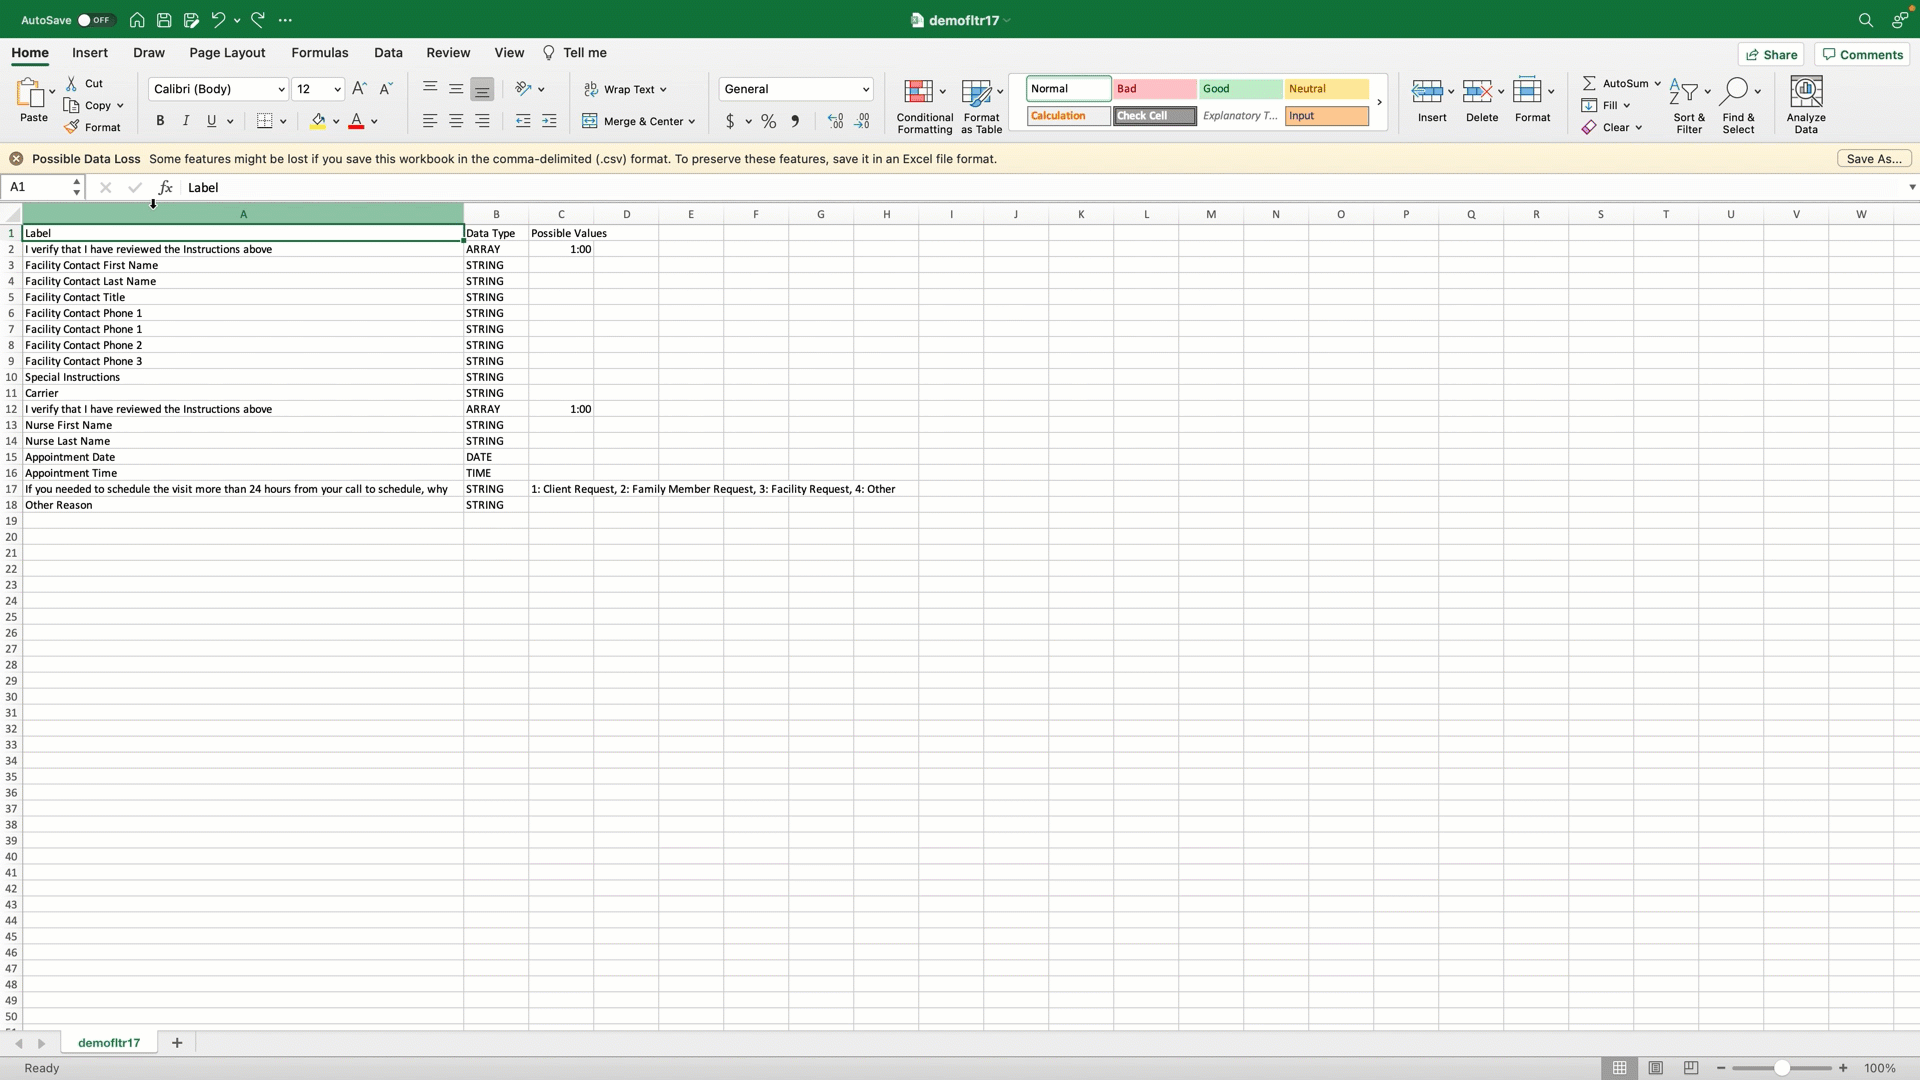The image size is (1920, 1080).
Task: Click the Save icon in title bar
Action: point(164,20)
